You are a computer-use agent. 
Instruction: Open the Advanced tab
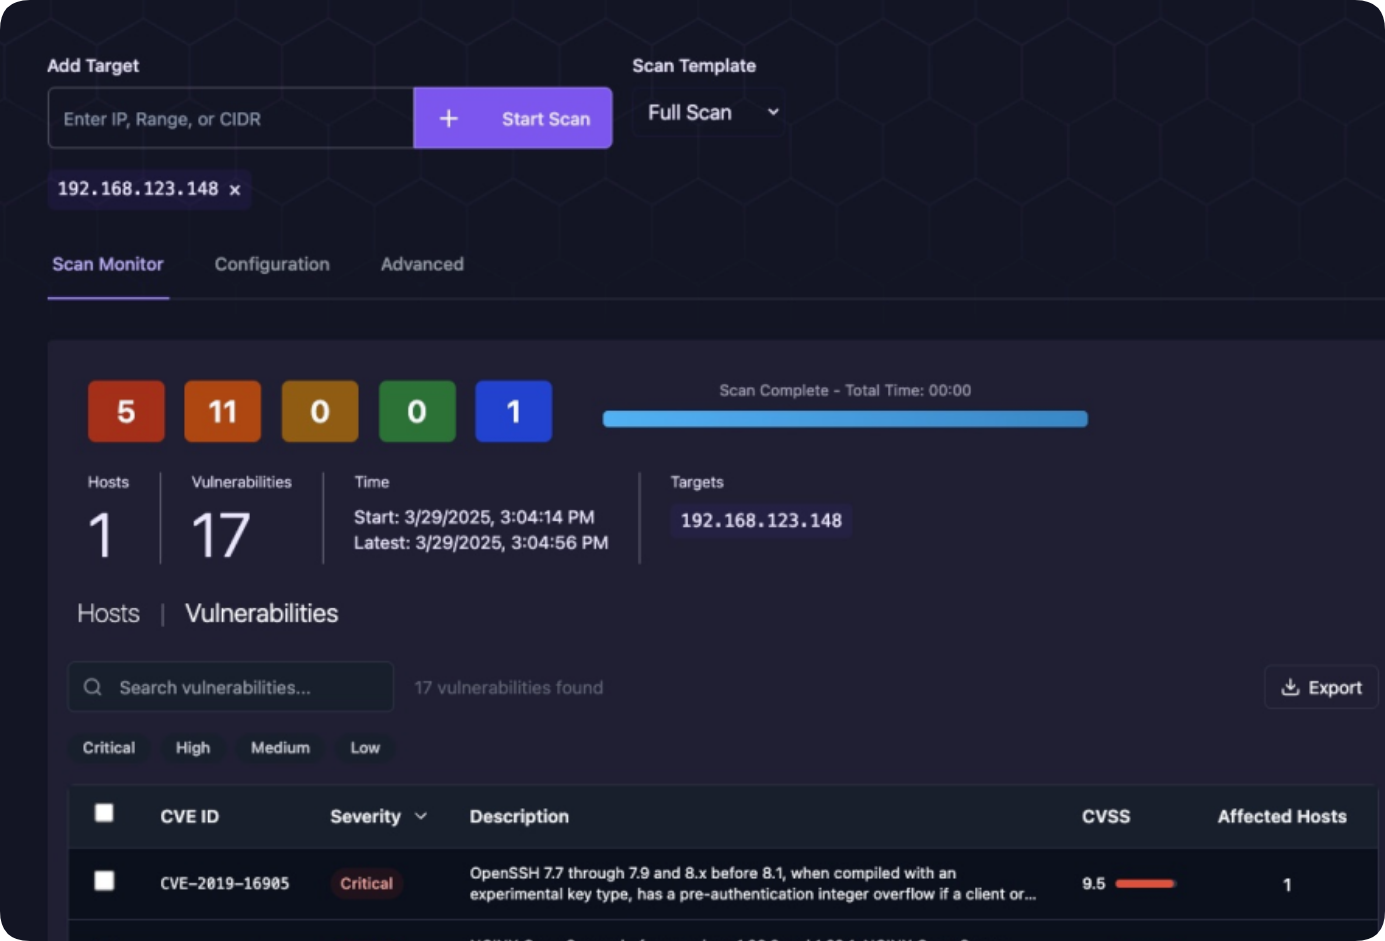[x=422, y=264]
